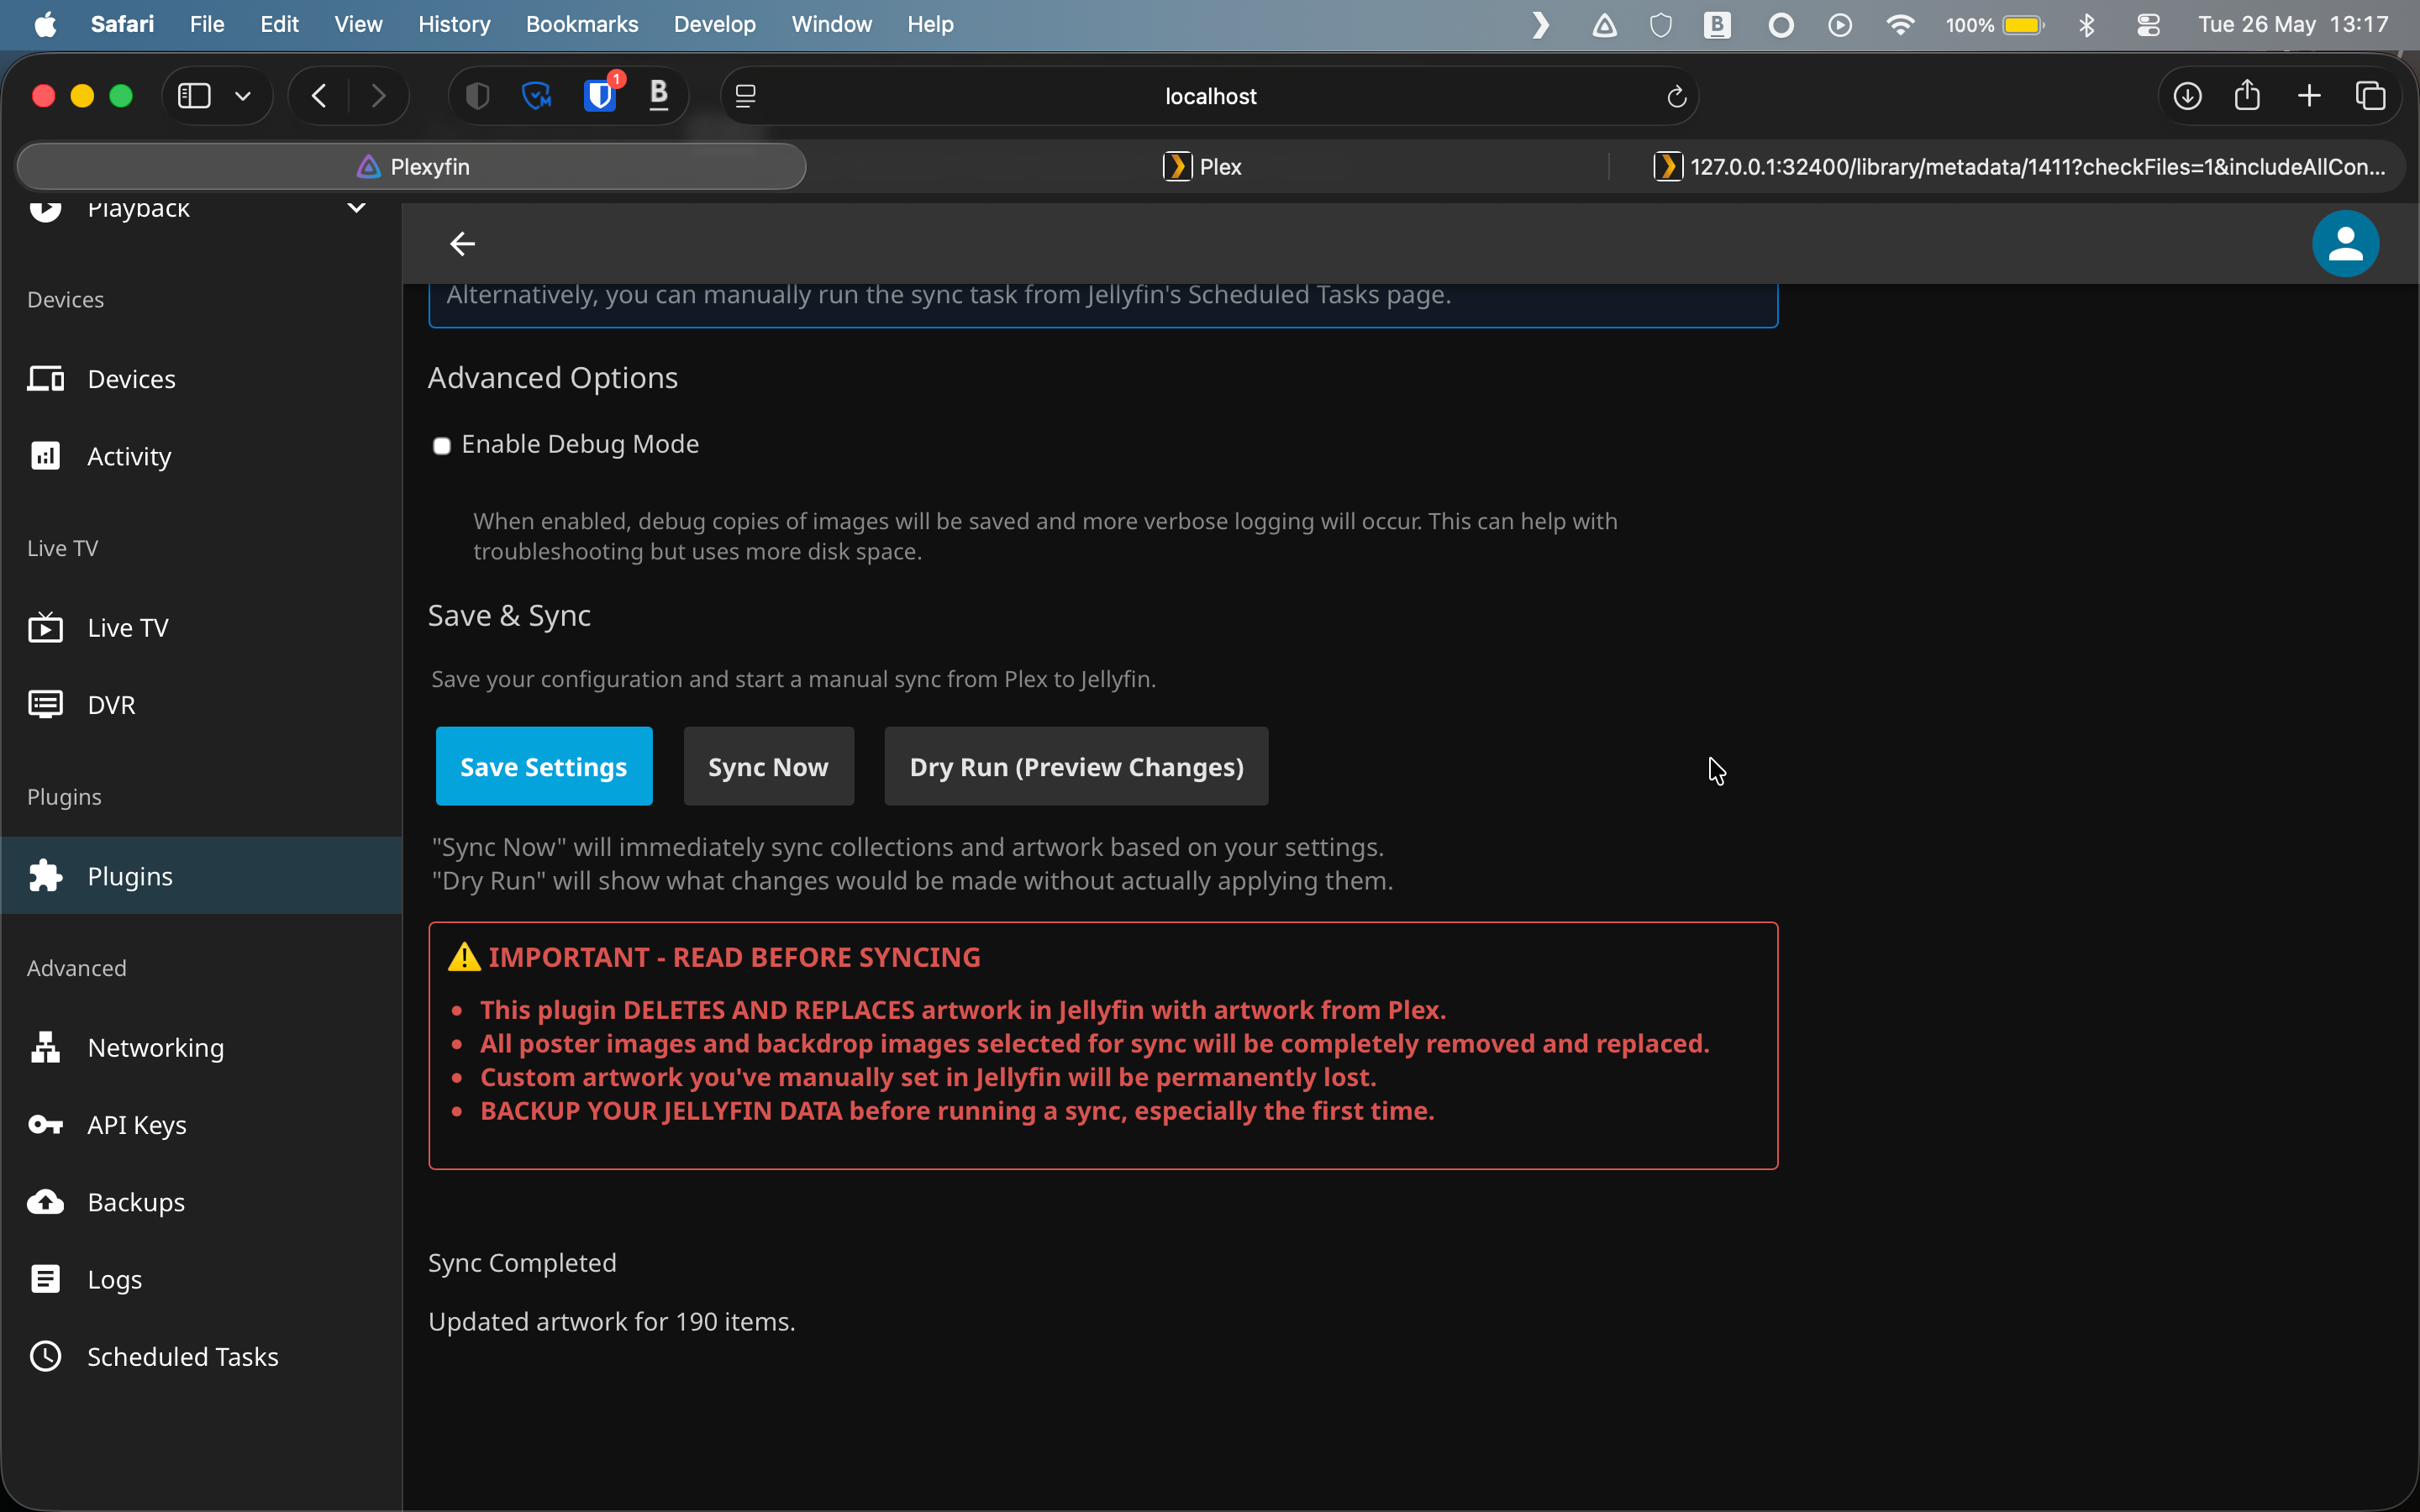Show the tab overview
Screen dimensions: 2420x1512
(2371, 96)
